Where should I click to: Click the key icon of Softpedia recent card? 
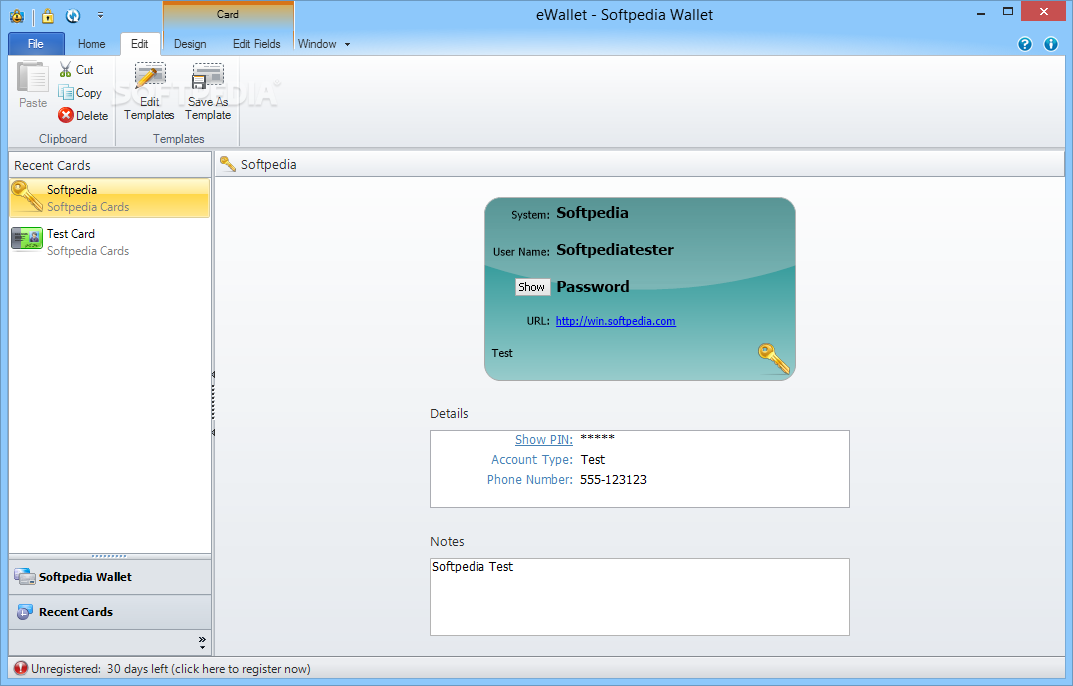(x=27, y=196)
